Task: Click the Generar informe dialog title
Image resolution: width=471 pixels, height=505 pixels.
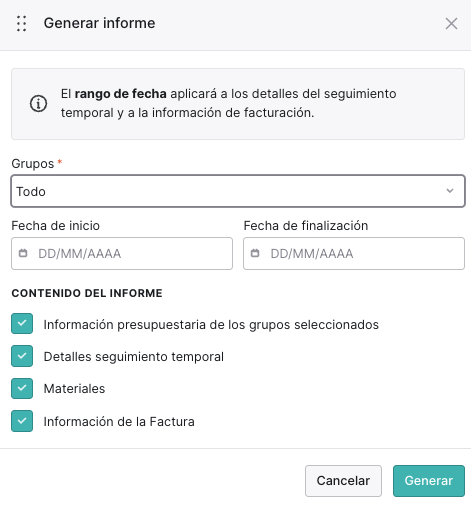Action: pos(99,23)
